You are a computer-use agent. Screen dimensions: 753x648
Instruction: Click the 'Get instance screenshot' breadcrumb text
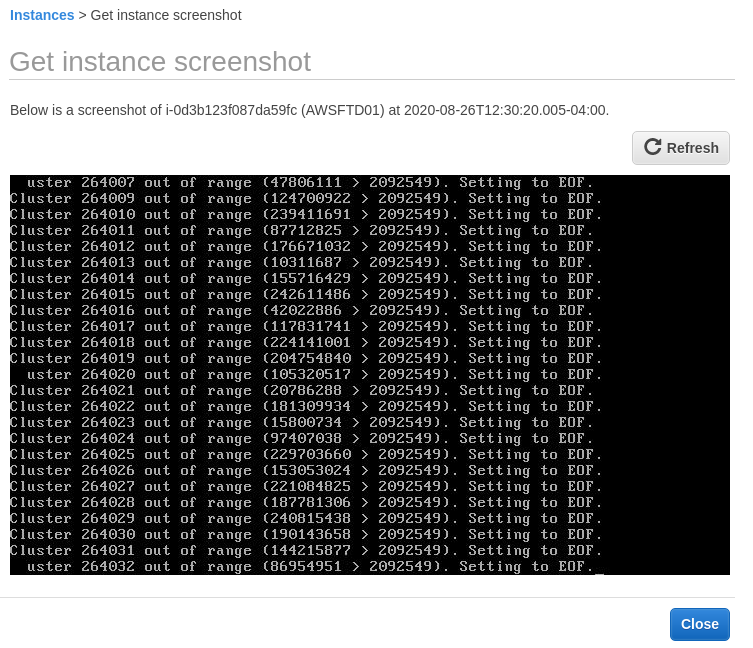pyautogui.click(x=166, y=15)
